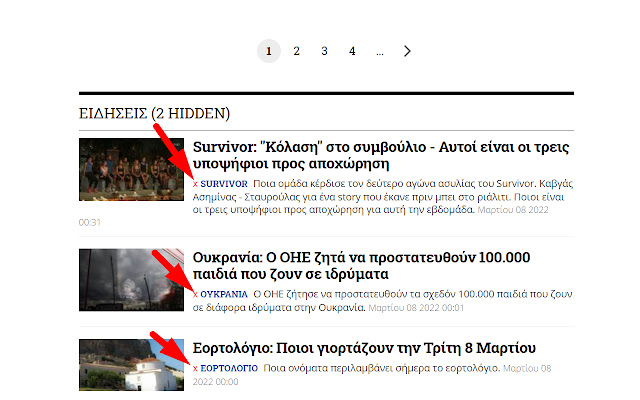Go to page 2 in pagination
The width and height of the screenshot is (640, 400).
tap(296, 51)
